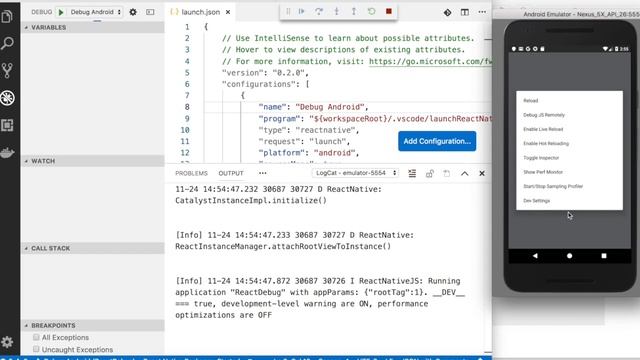Image resolution: width=640 pixels, height=360 pixels.
Task: Toggle output scroll lock
Action: [429, 173]
